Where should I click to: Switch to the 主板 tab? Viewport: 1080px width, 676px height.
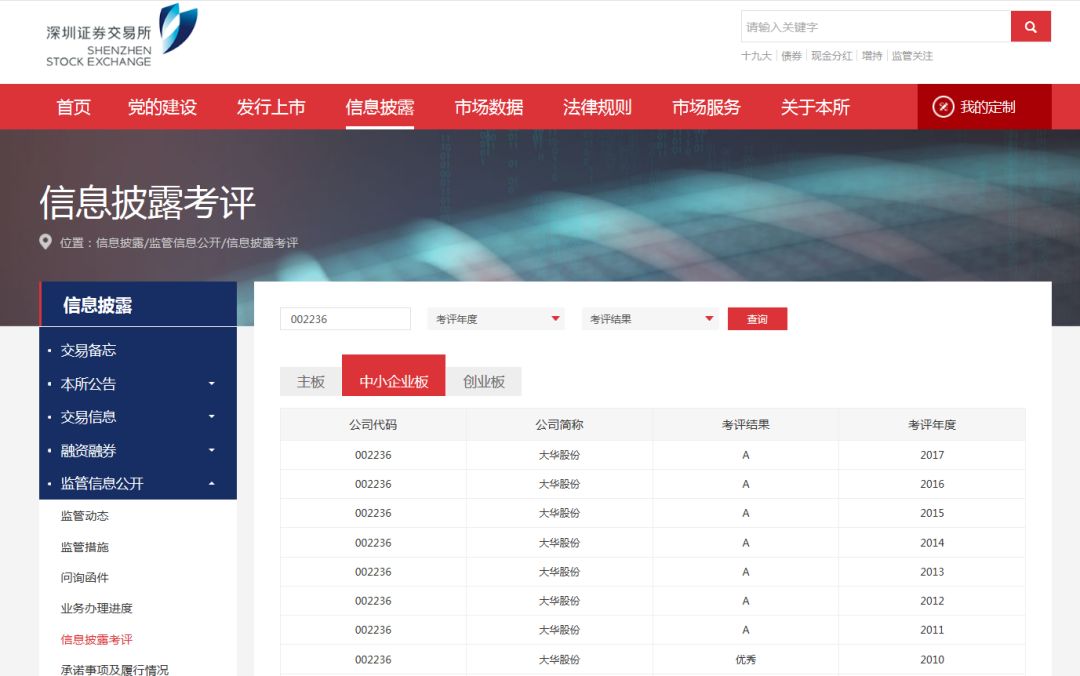(311, 382)
